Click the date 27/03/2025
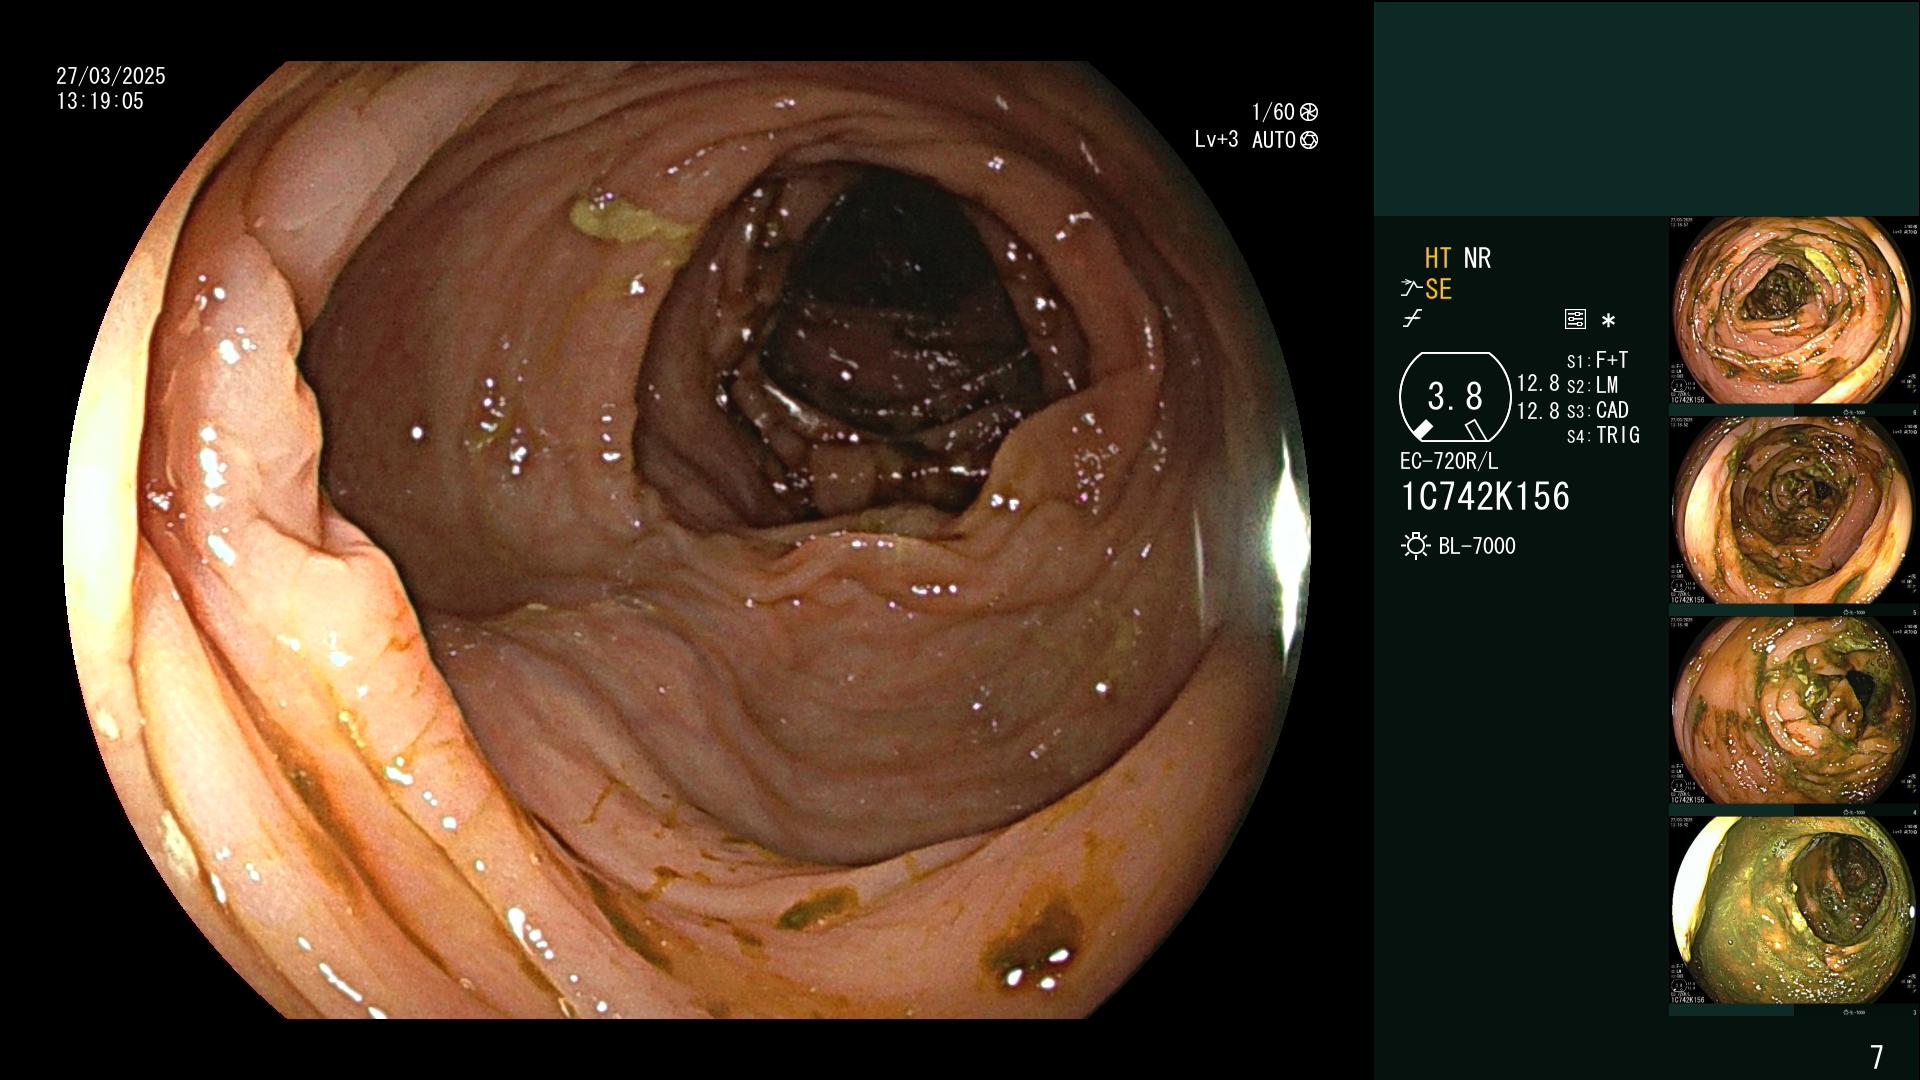1920x1080 pixels. tap(111, 76)
